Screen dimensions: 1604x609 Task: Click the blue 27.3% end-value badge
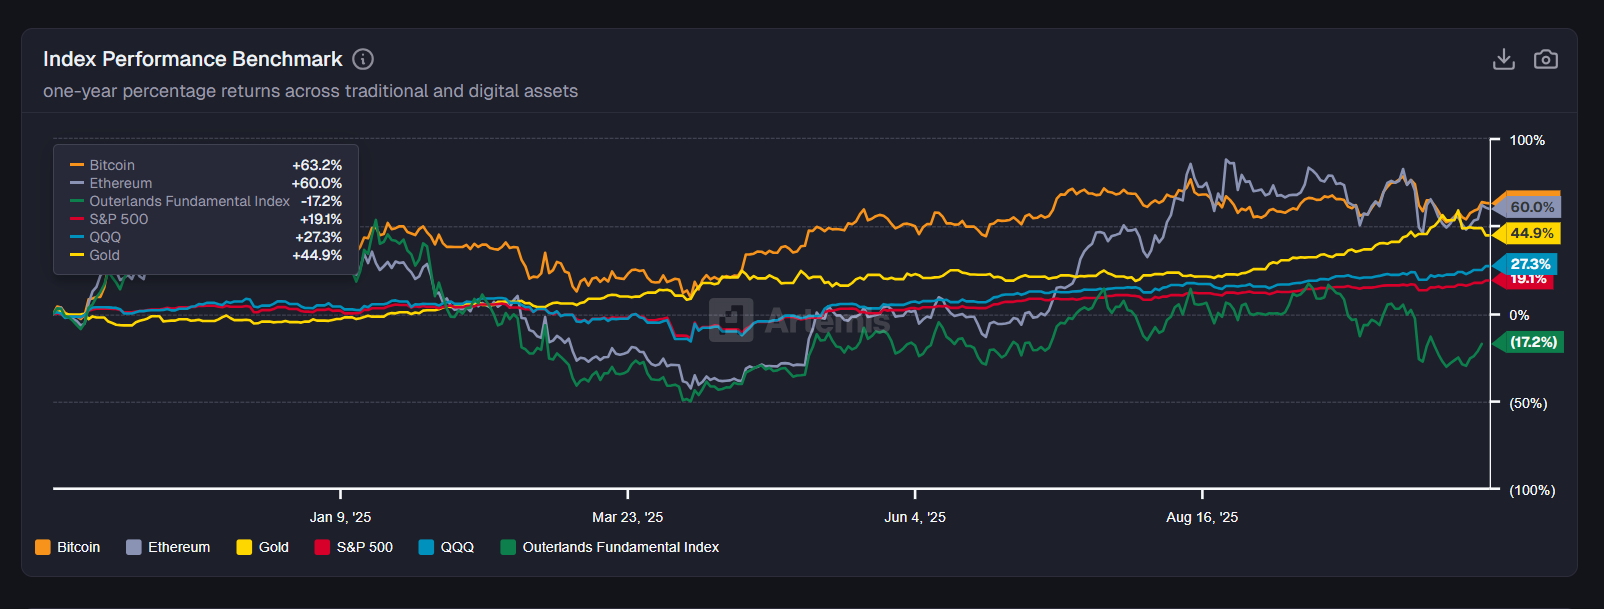[1530, 264]
